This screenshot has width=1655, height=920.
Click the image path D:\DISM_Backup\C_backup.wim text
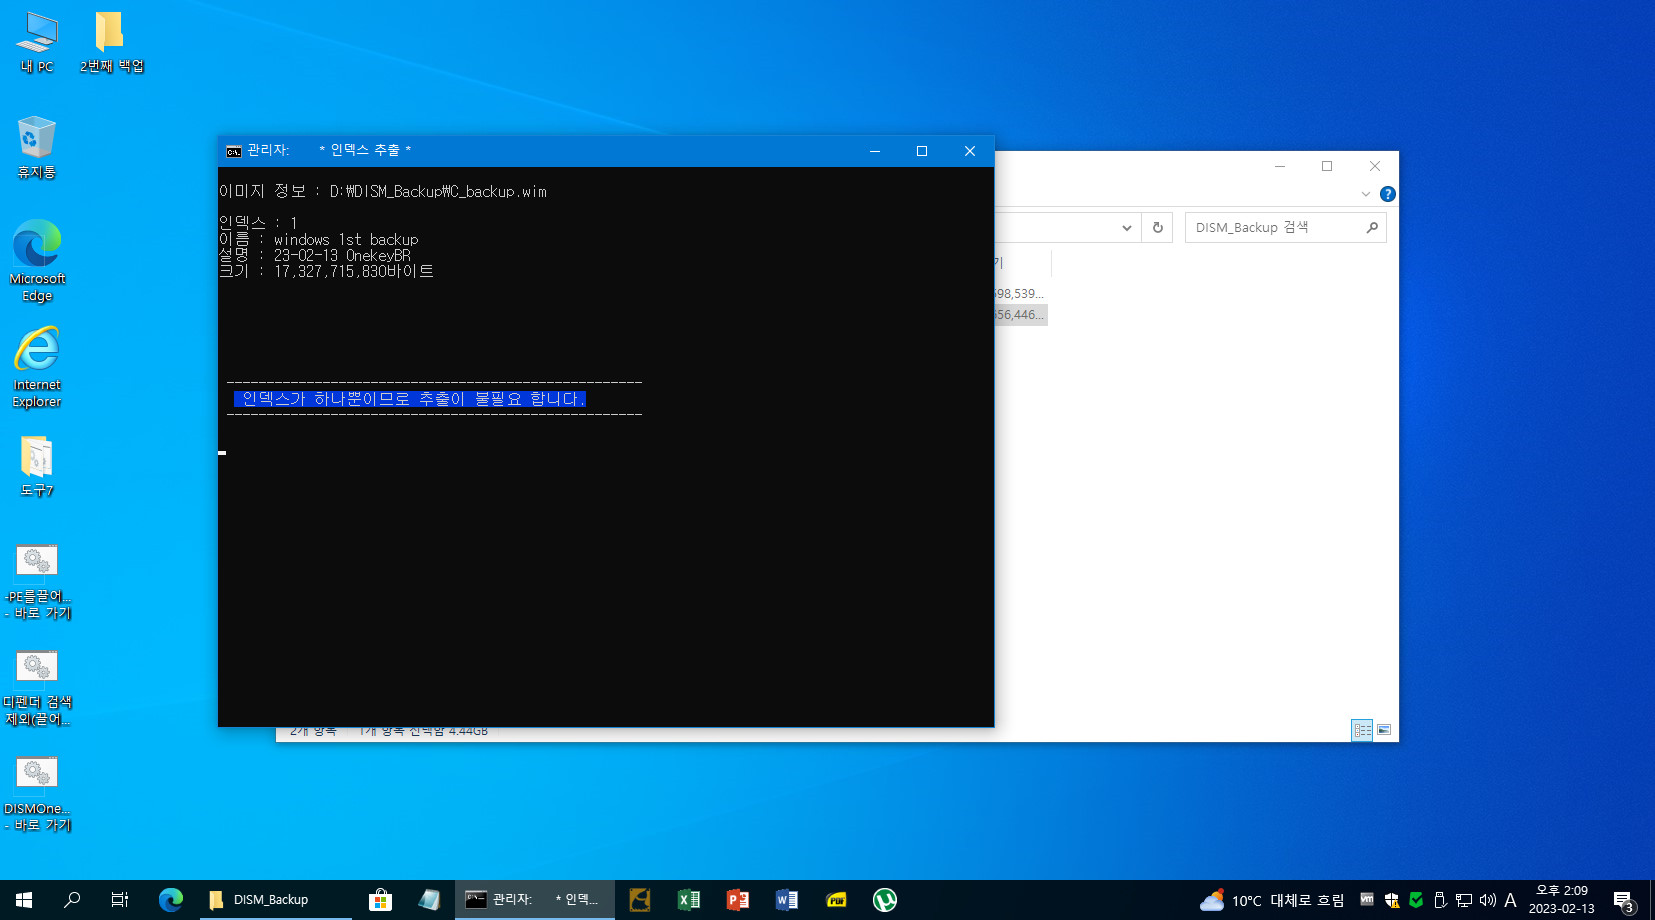click(438, 192)
